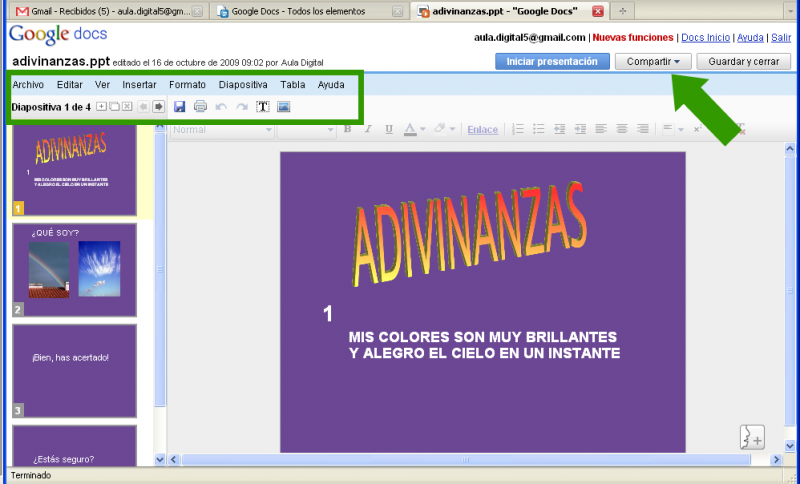Align text to the left
Viewport: 800px width, 484px height.
coord(601,129)
